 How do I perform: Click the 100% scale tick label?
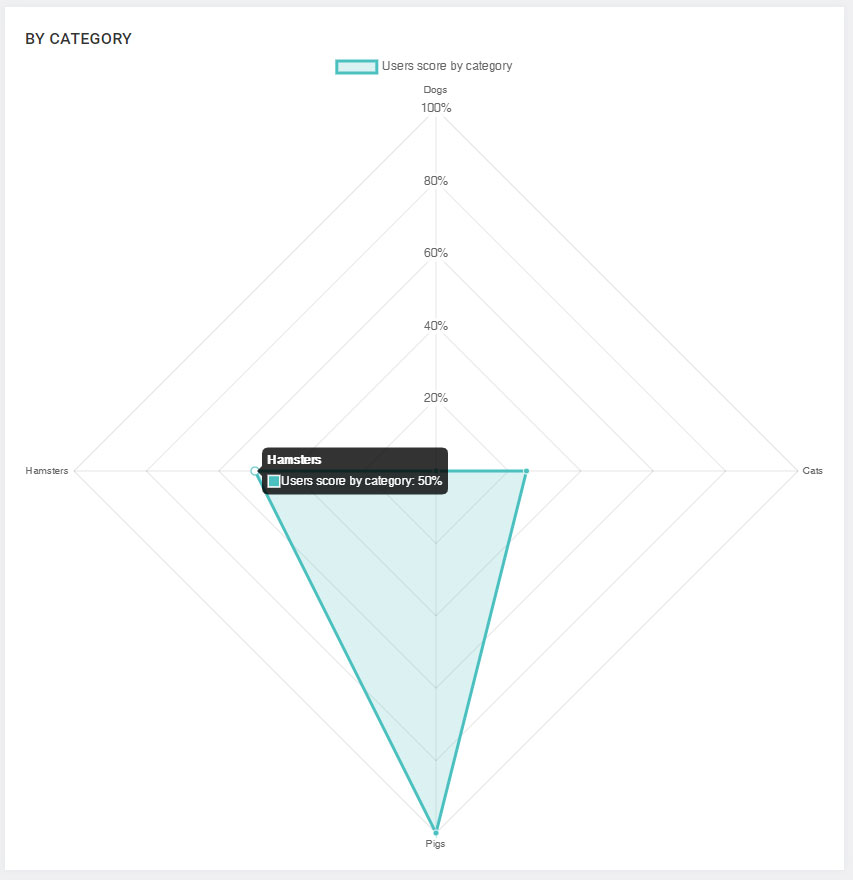(x=436, y=108)
